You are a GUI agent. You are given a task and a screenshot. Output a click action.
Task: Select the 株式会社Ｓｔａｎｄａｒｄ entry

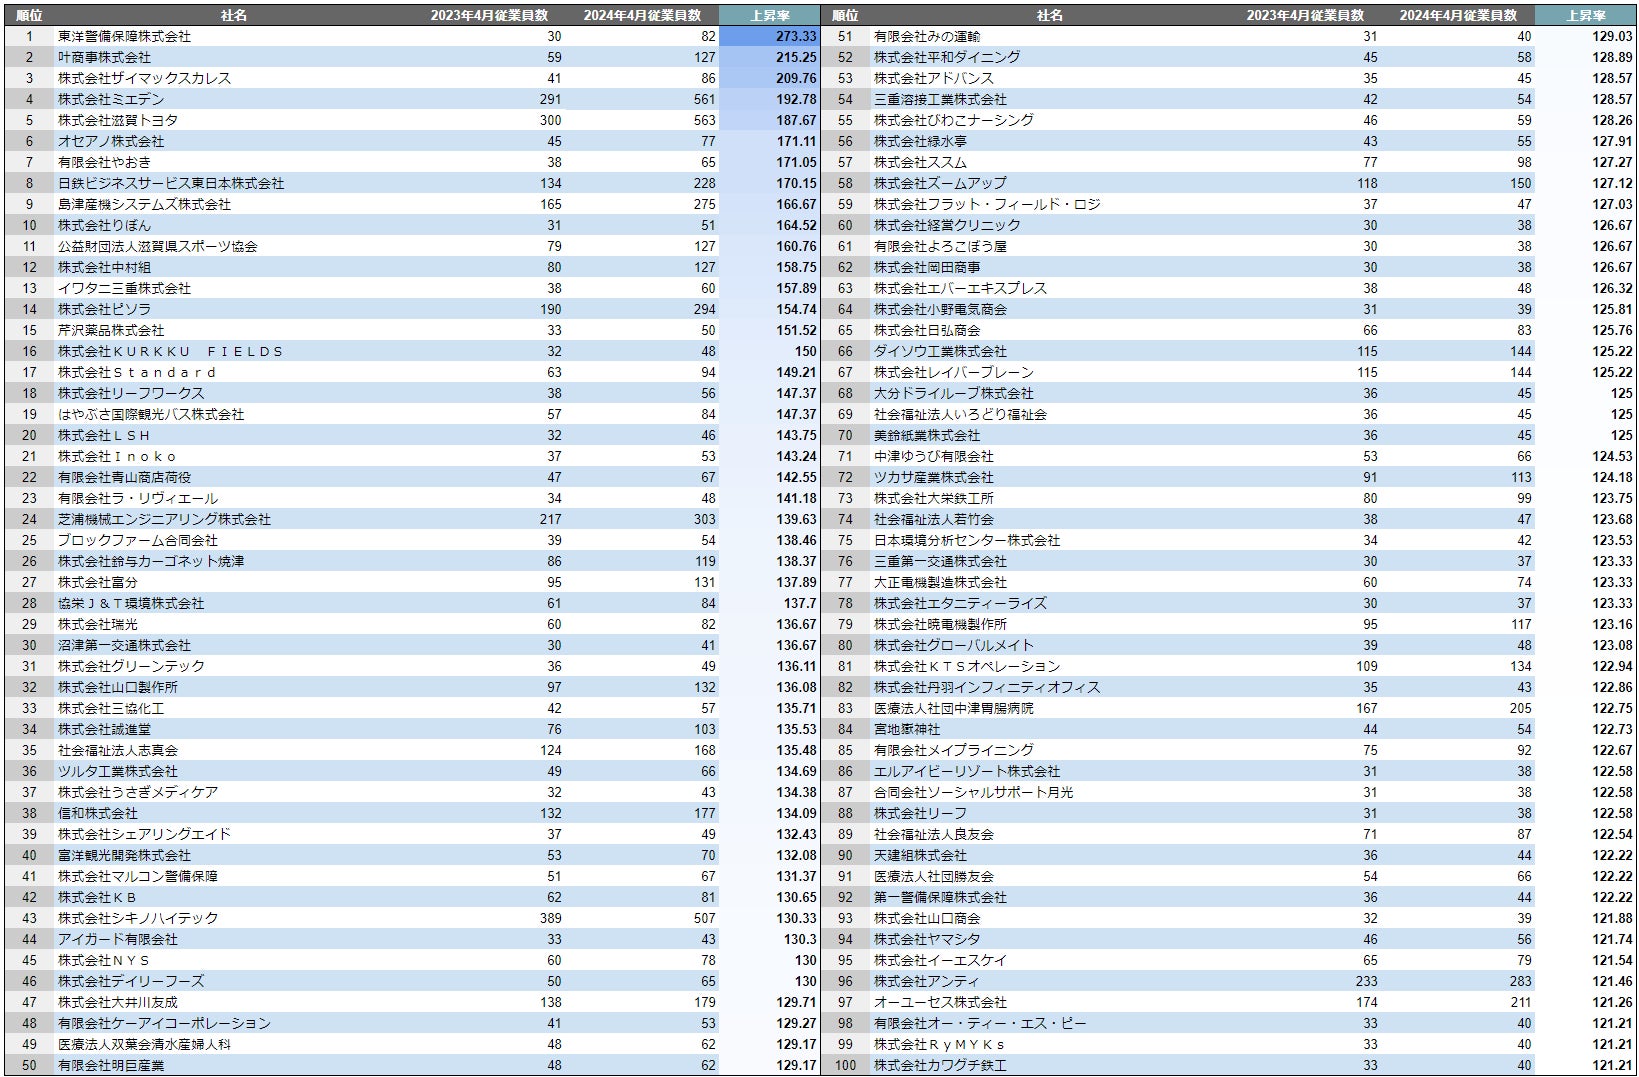[137, 372]
